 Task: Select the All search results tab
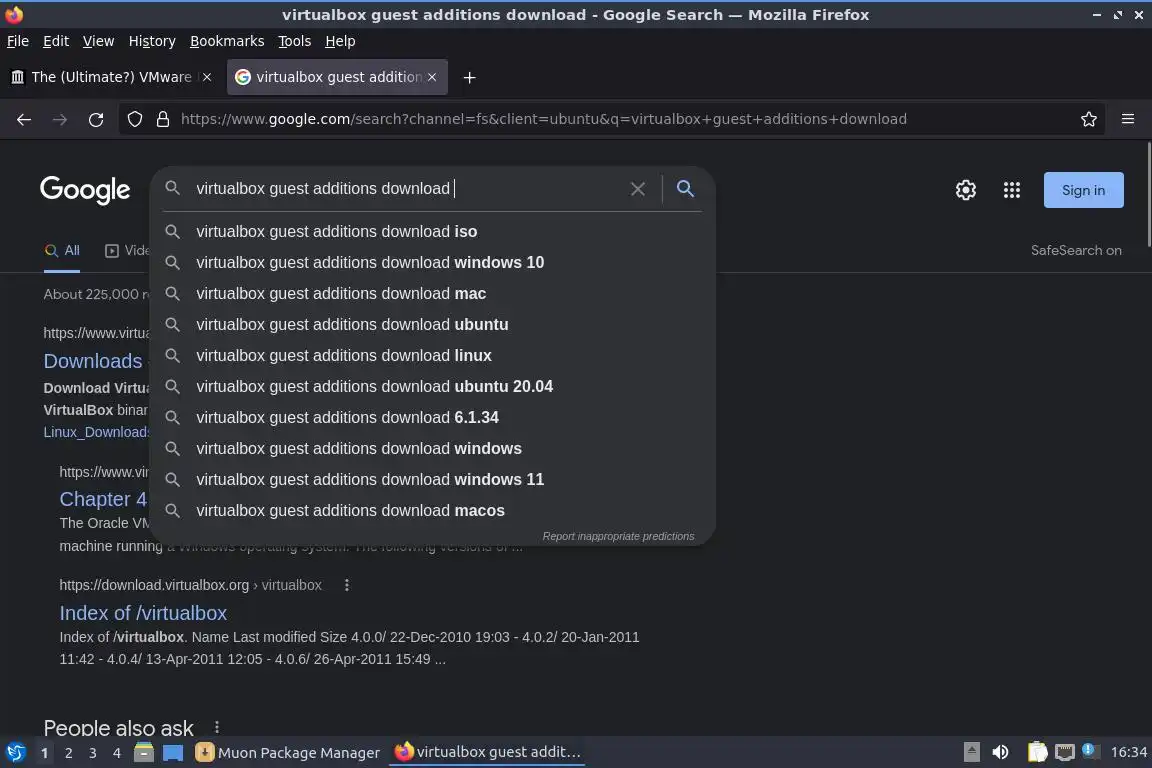pyautogui.click(x=62, y=251)
